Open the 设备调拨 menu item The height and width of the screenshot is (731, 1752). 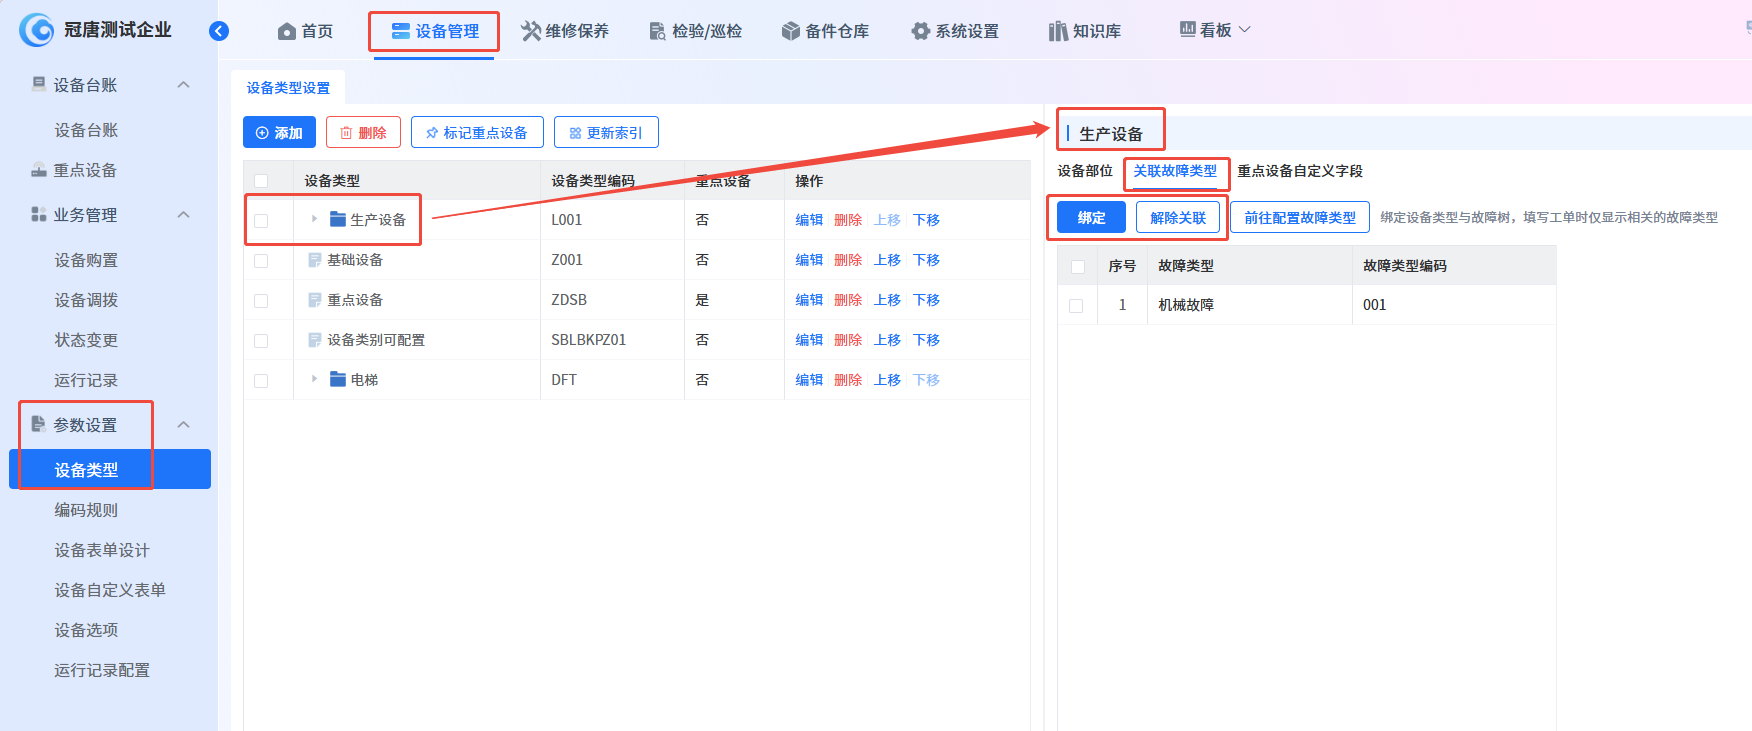pyautogui.click(x=86, y=300)
